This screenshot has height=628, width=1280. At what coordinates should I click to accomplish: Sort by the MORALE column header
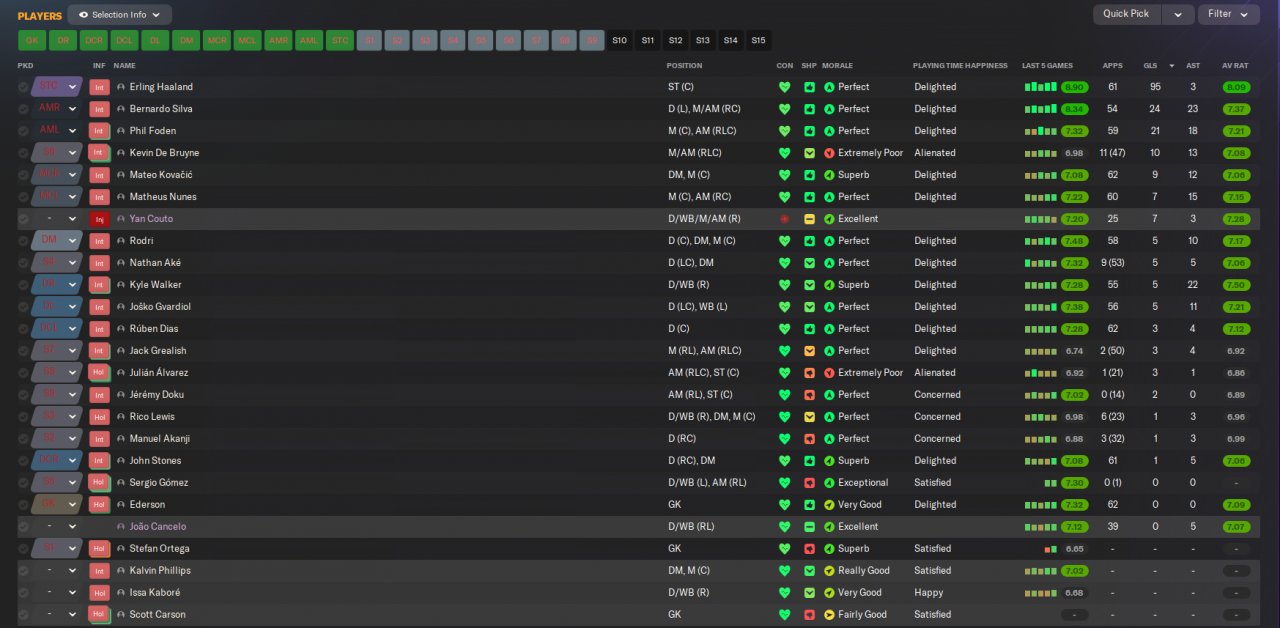[x=837, y=66]
